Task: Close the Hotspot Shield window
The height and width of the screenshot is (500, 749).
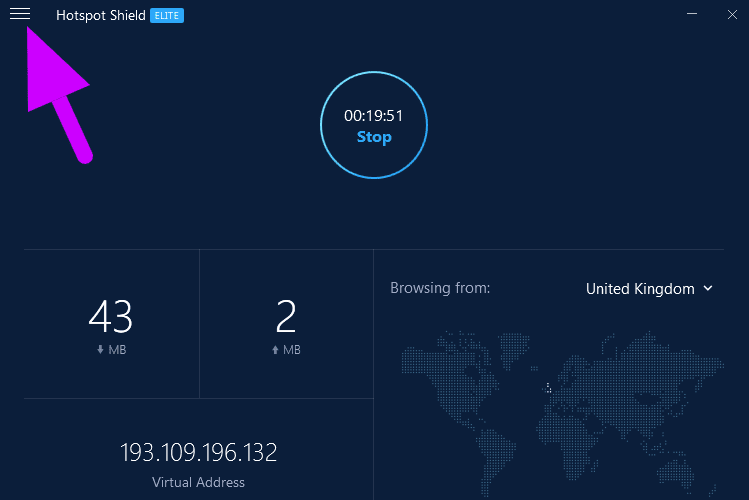Action: tap(732, 15)
